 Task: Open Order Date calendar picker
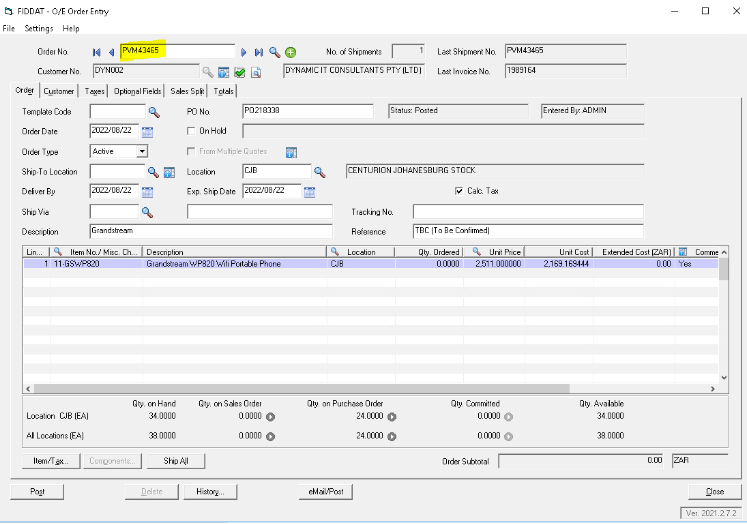[x=148, y=132]
